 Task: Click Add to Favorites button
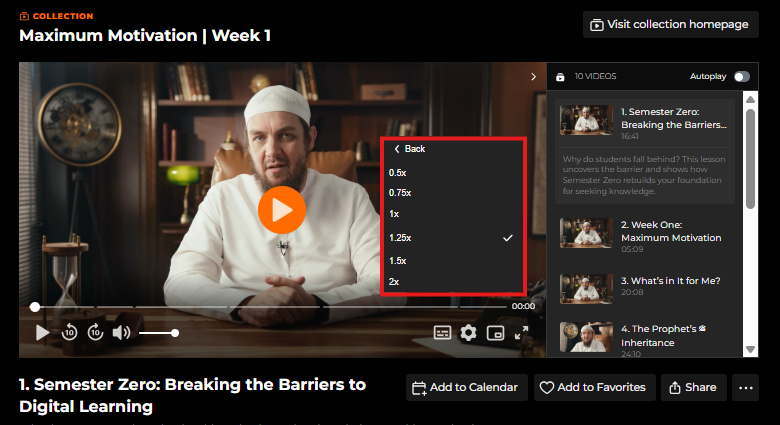594,388
